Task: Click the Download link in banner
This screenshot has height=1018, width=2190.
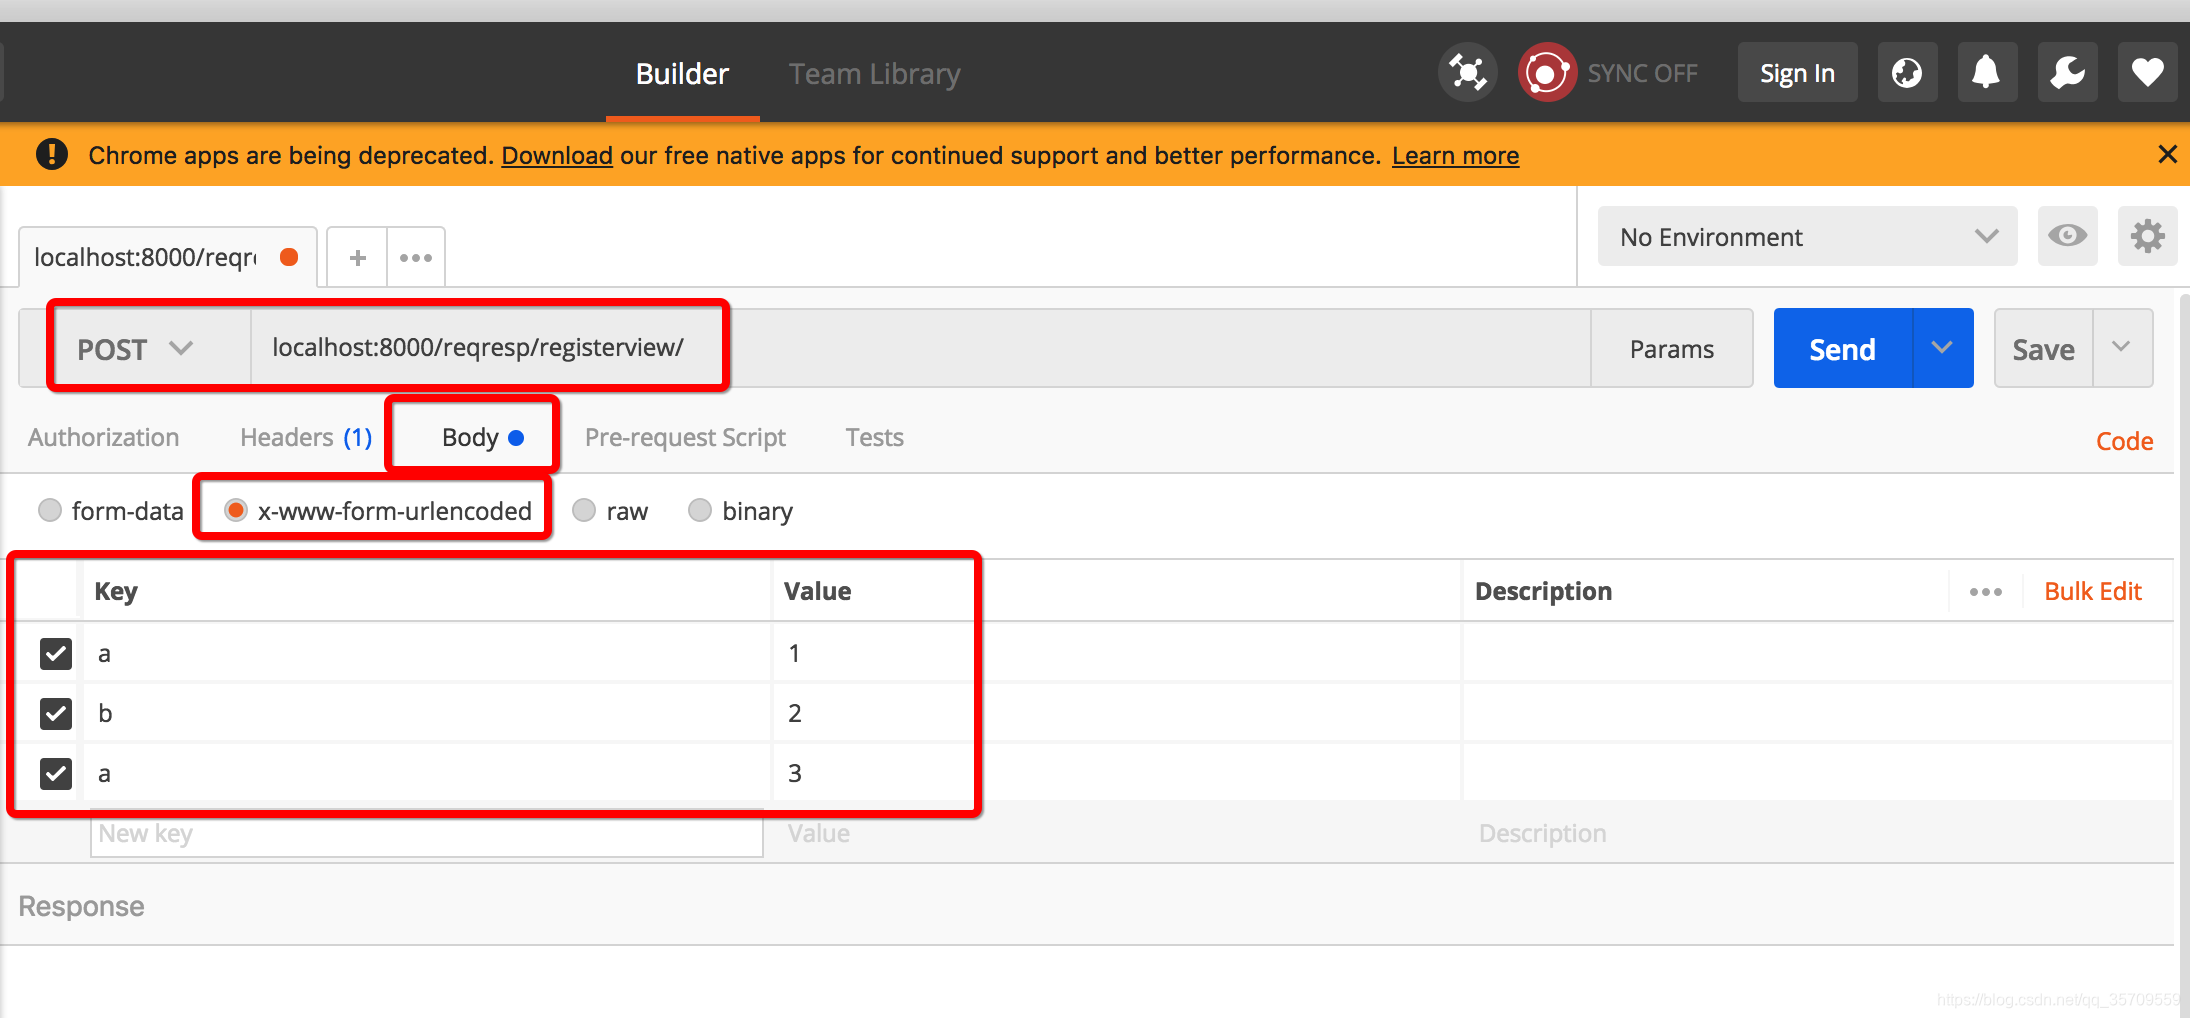Action: click(557, 156)
